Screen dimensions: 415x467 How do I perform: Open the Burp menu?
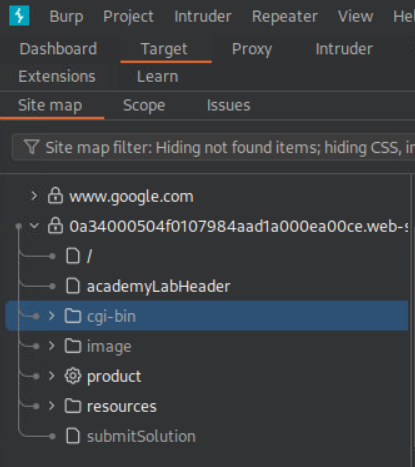click(x=66, y=16)
